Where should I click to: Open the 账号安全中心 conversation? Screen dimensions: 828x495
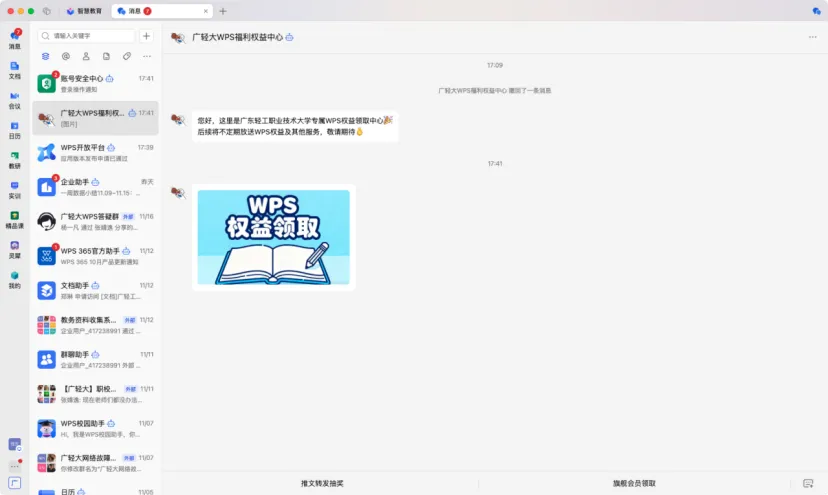point(95,83)
